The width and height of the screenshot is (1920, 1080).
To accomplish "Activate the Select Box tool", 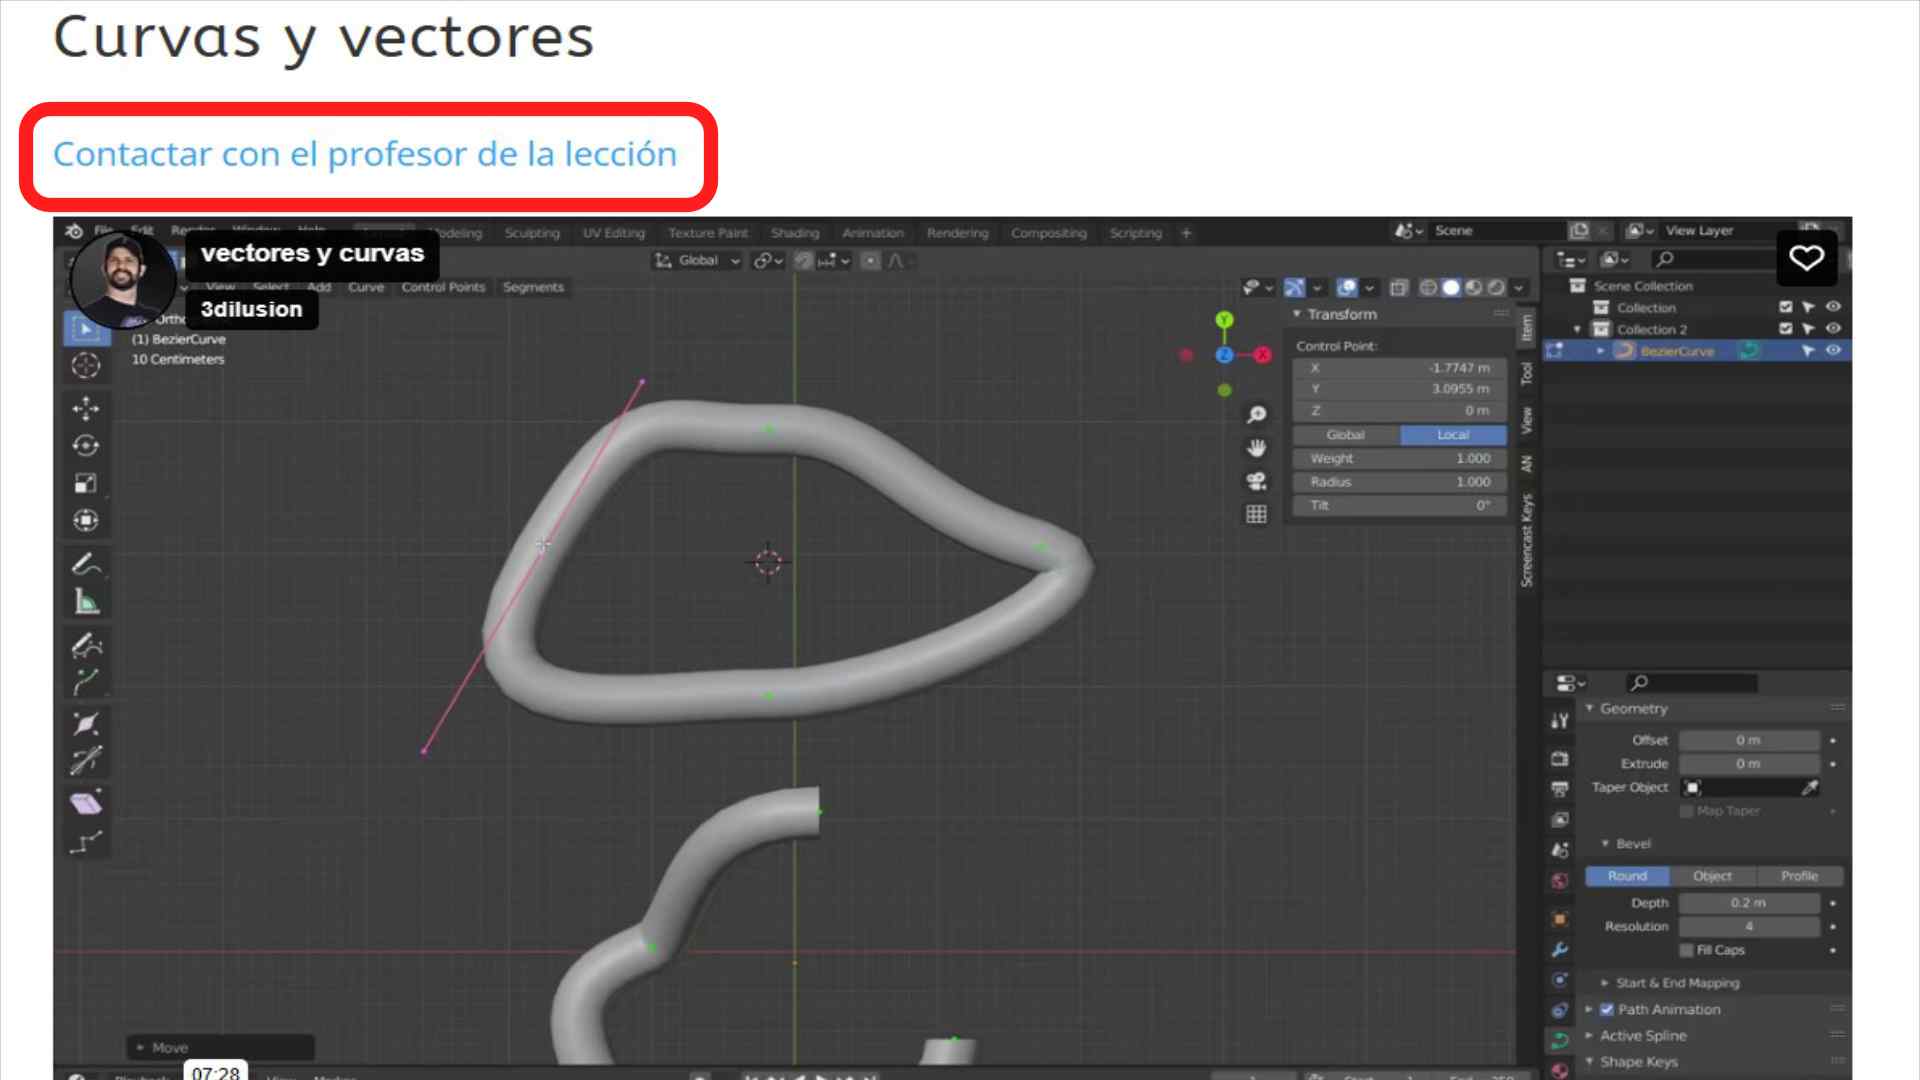I will click(86, 328).
